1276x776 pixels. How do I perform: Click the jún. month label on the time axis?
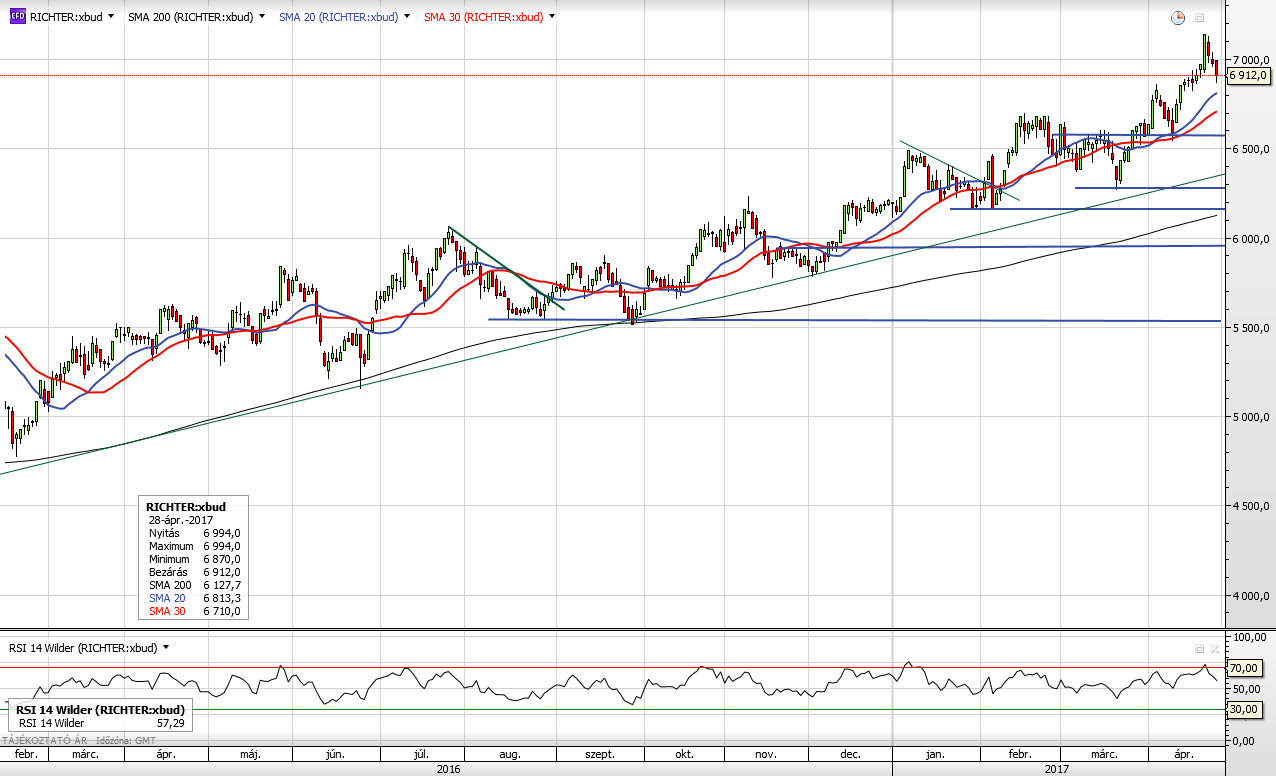[x=334, y=755]
